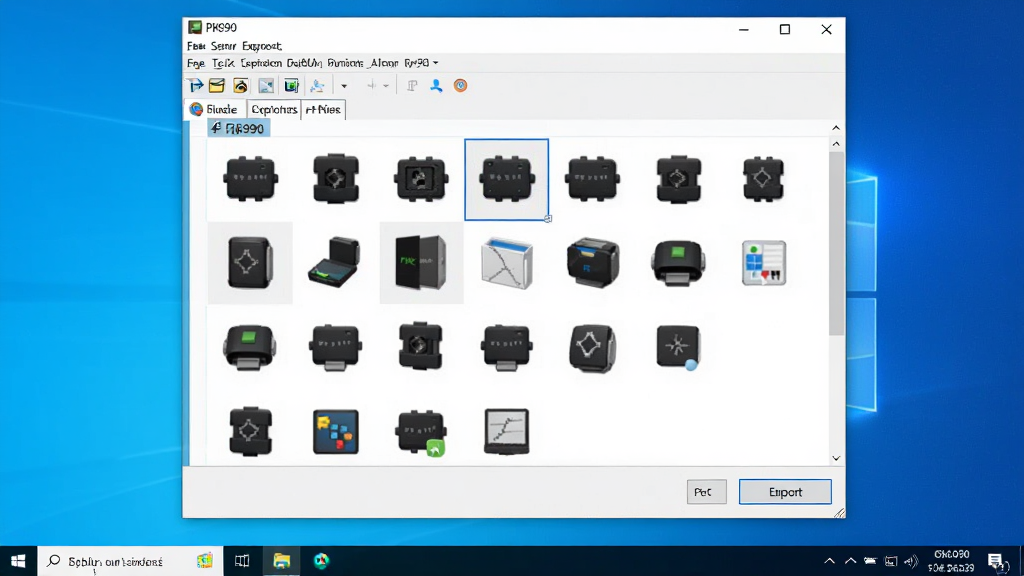Switch to the third 'H-Ners' tab
Image resolution: width=1024 pixels, height=576 pixels.
tap(323, 110)
